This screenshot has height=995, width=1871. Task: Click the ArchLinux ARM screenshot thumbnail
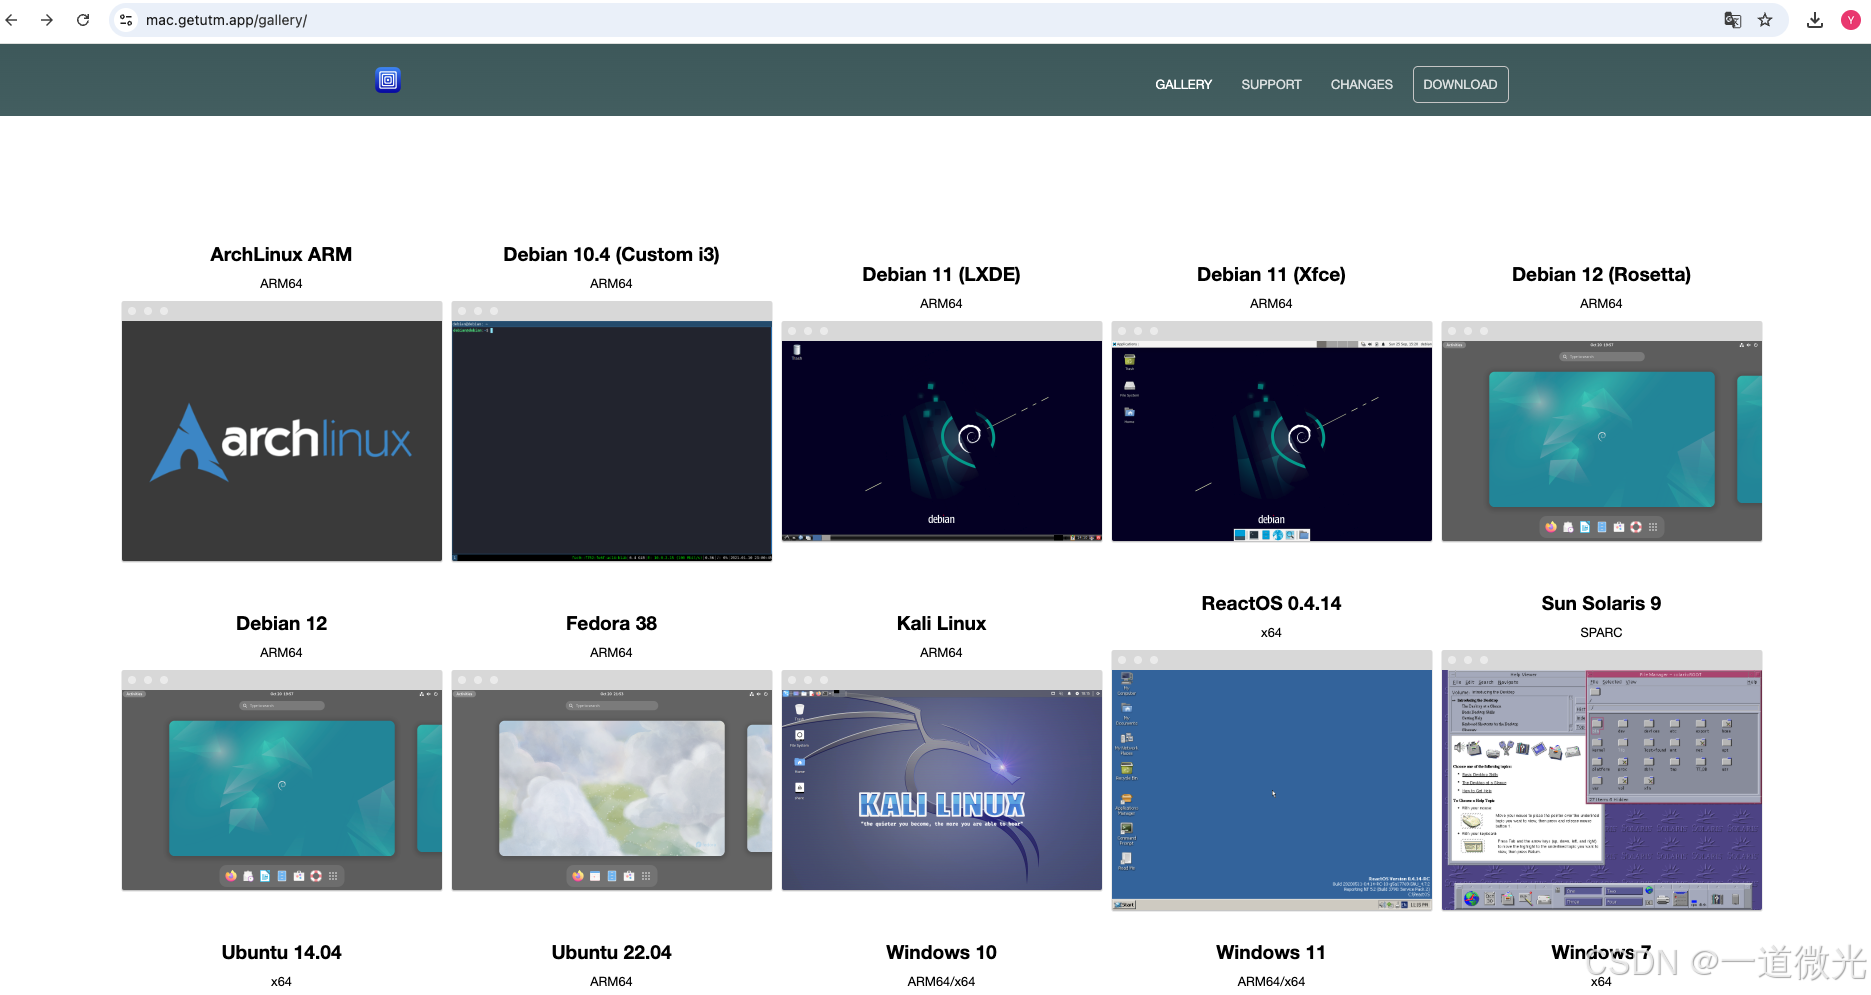[281, 431]
